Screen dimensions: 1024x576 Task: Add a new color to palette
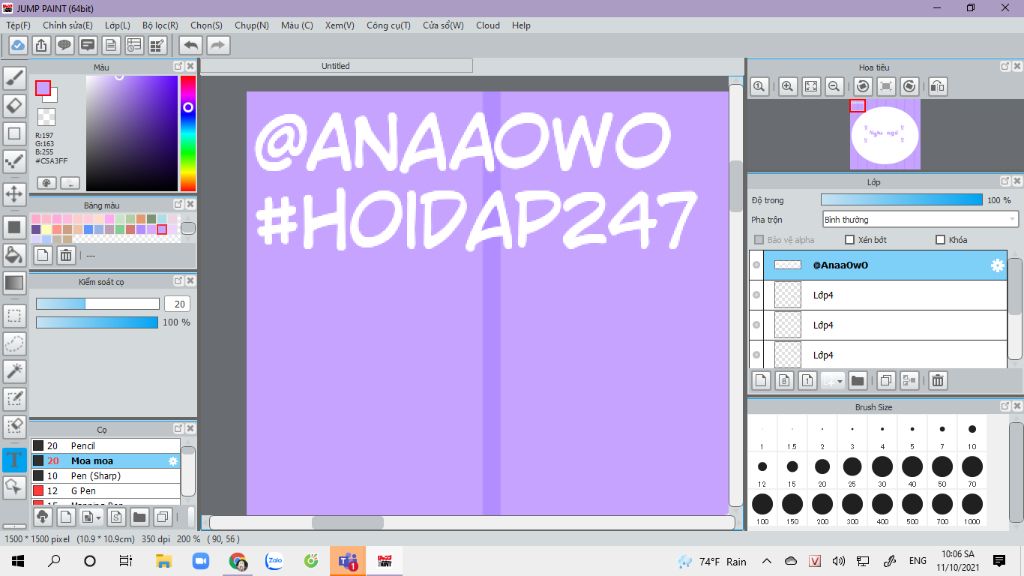pyautogui.click(x=42, y=255)
